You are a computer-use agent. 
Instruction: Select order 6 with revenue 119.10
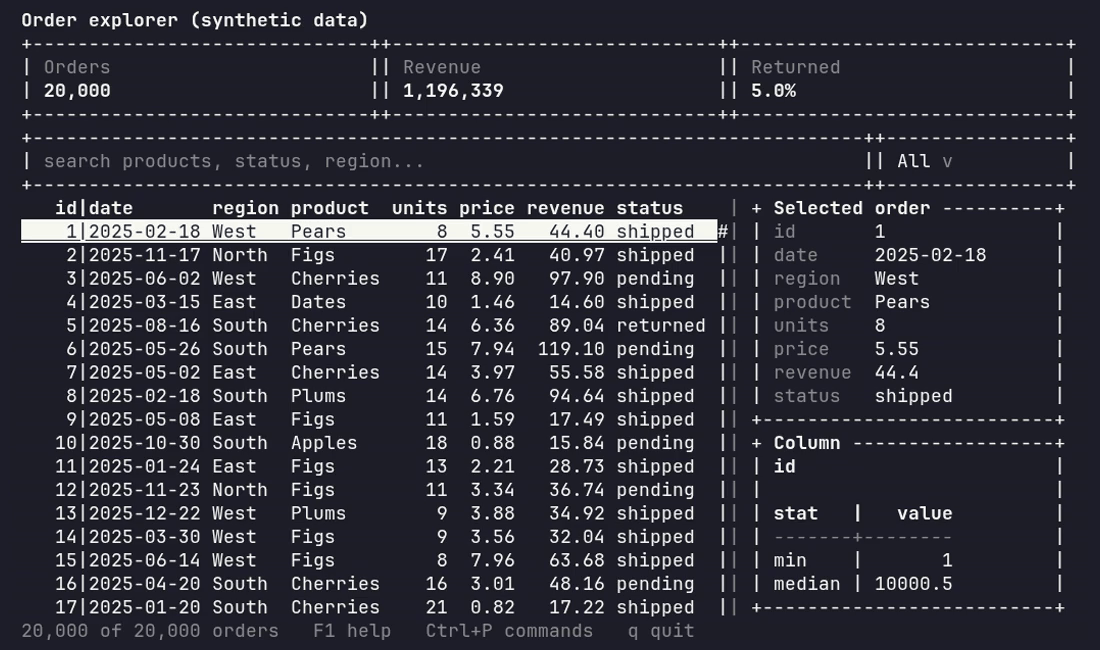click(x=369, y=349)
